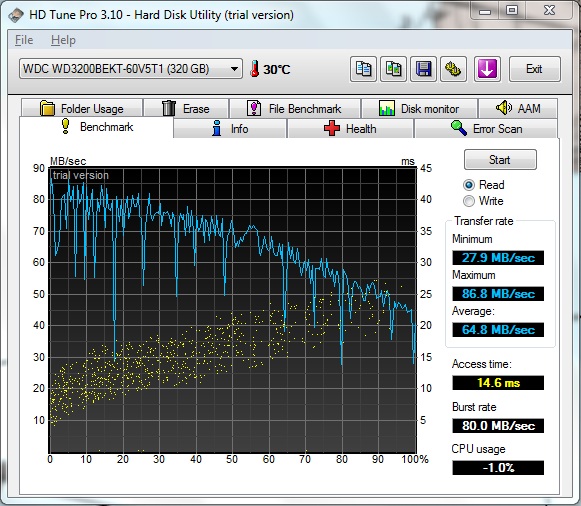Open the options gear icon
Image resolution: width=581 pixels, height=506 pixels.
[453, 69]
